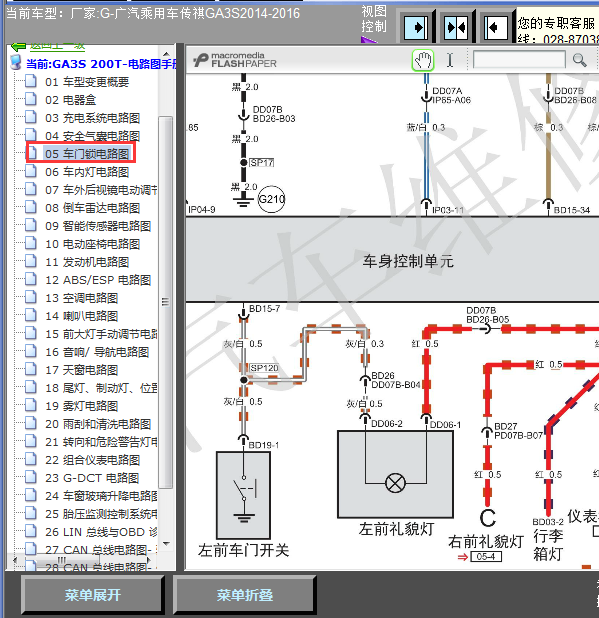
Task: Open 01 车型变更概要
Action: coord(87,82)
